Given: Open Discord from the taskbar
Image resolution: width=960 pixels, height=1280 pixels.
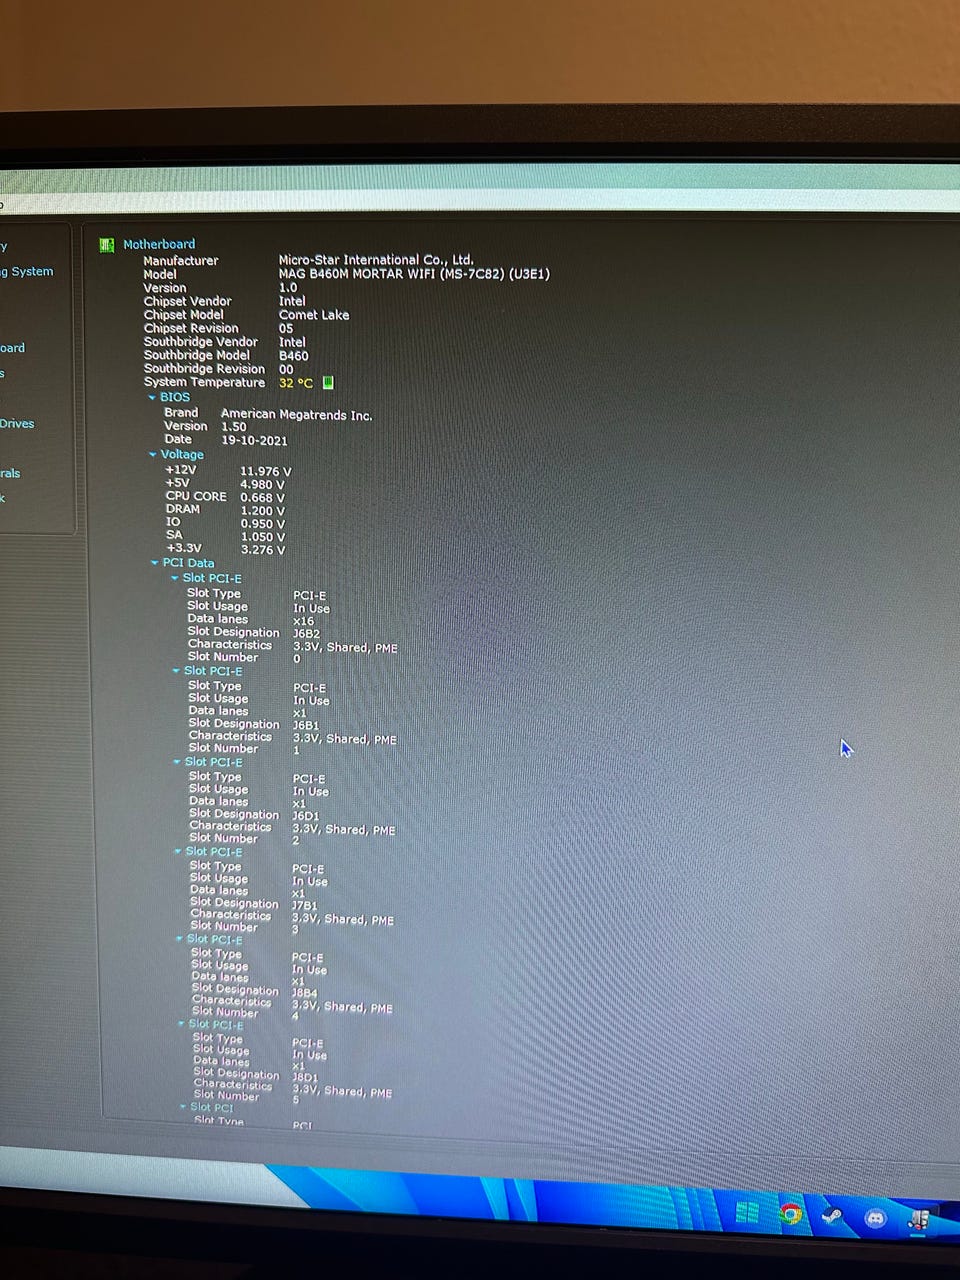Looking at the screenshot, I should [x=876, y=1219].
